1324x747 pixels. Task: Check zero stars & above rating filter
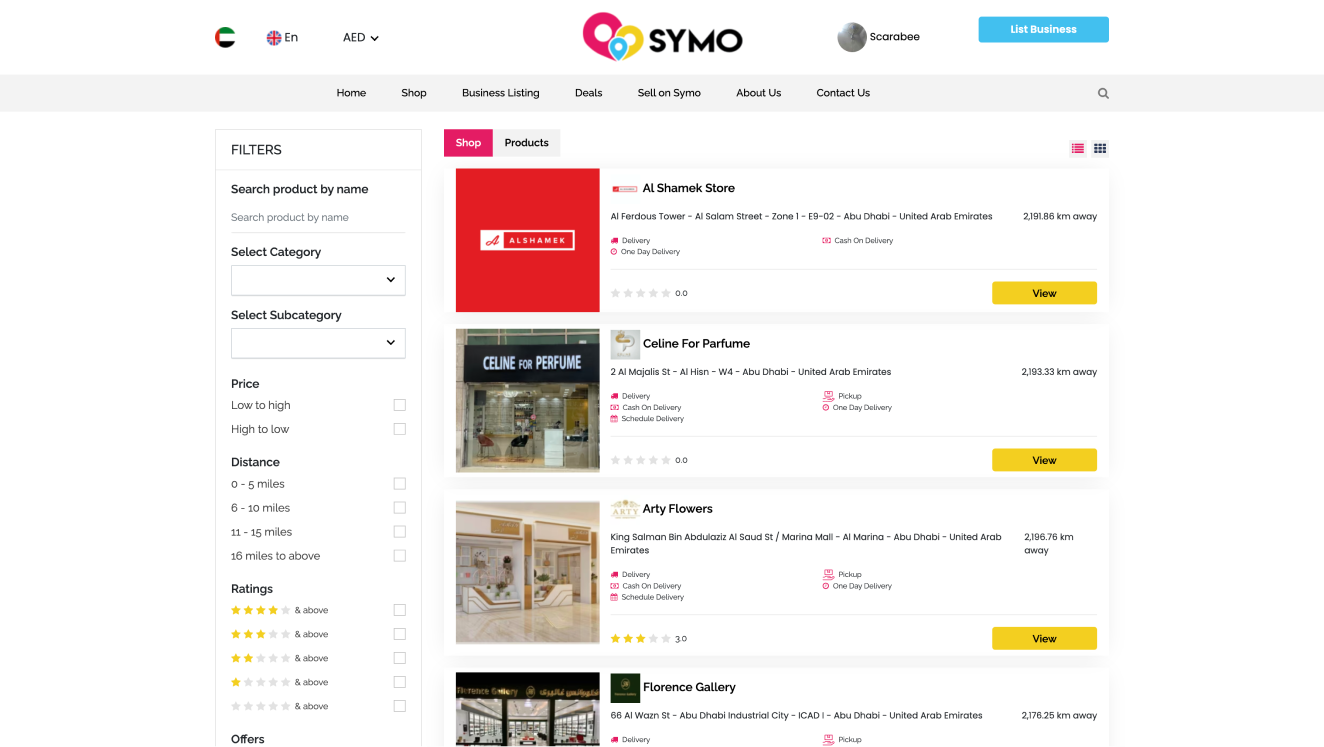tap(400, 706)
